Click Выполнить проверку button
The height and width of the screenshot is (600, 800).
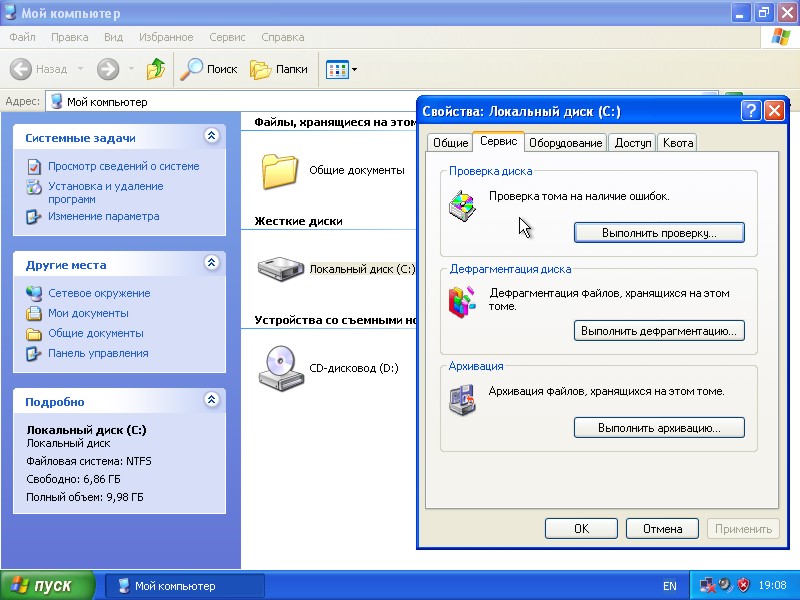[x=659, y=233]
